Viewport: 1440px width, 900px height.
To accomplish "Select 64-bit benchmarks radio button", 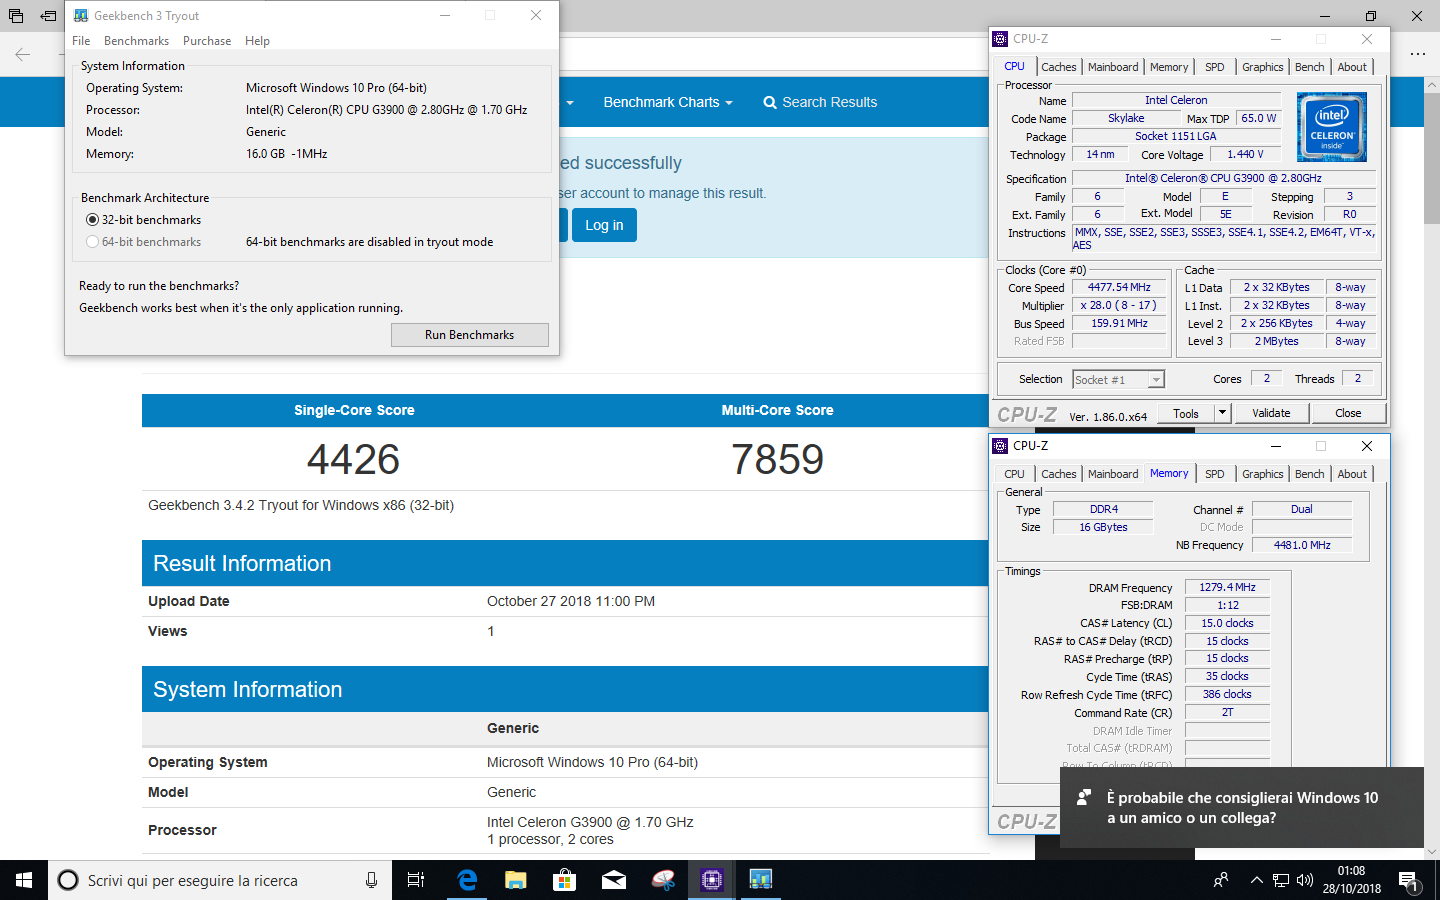I will 93,242.
